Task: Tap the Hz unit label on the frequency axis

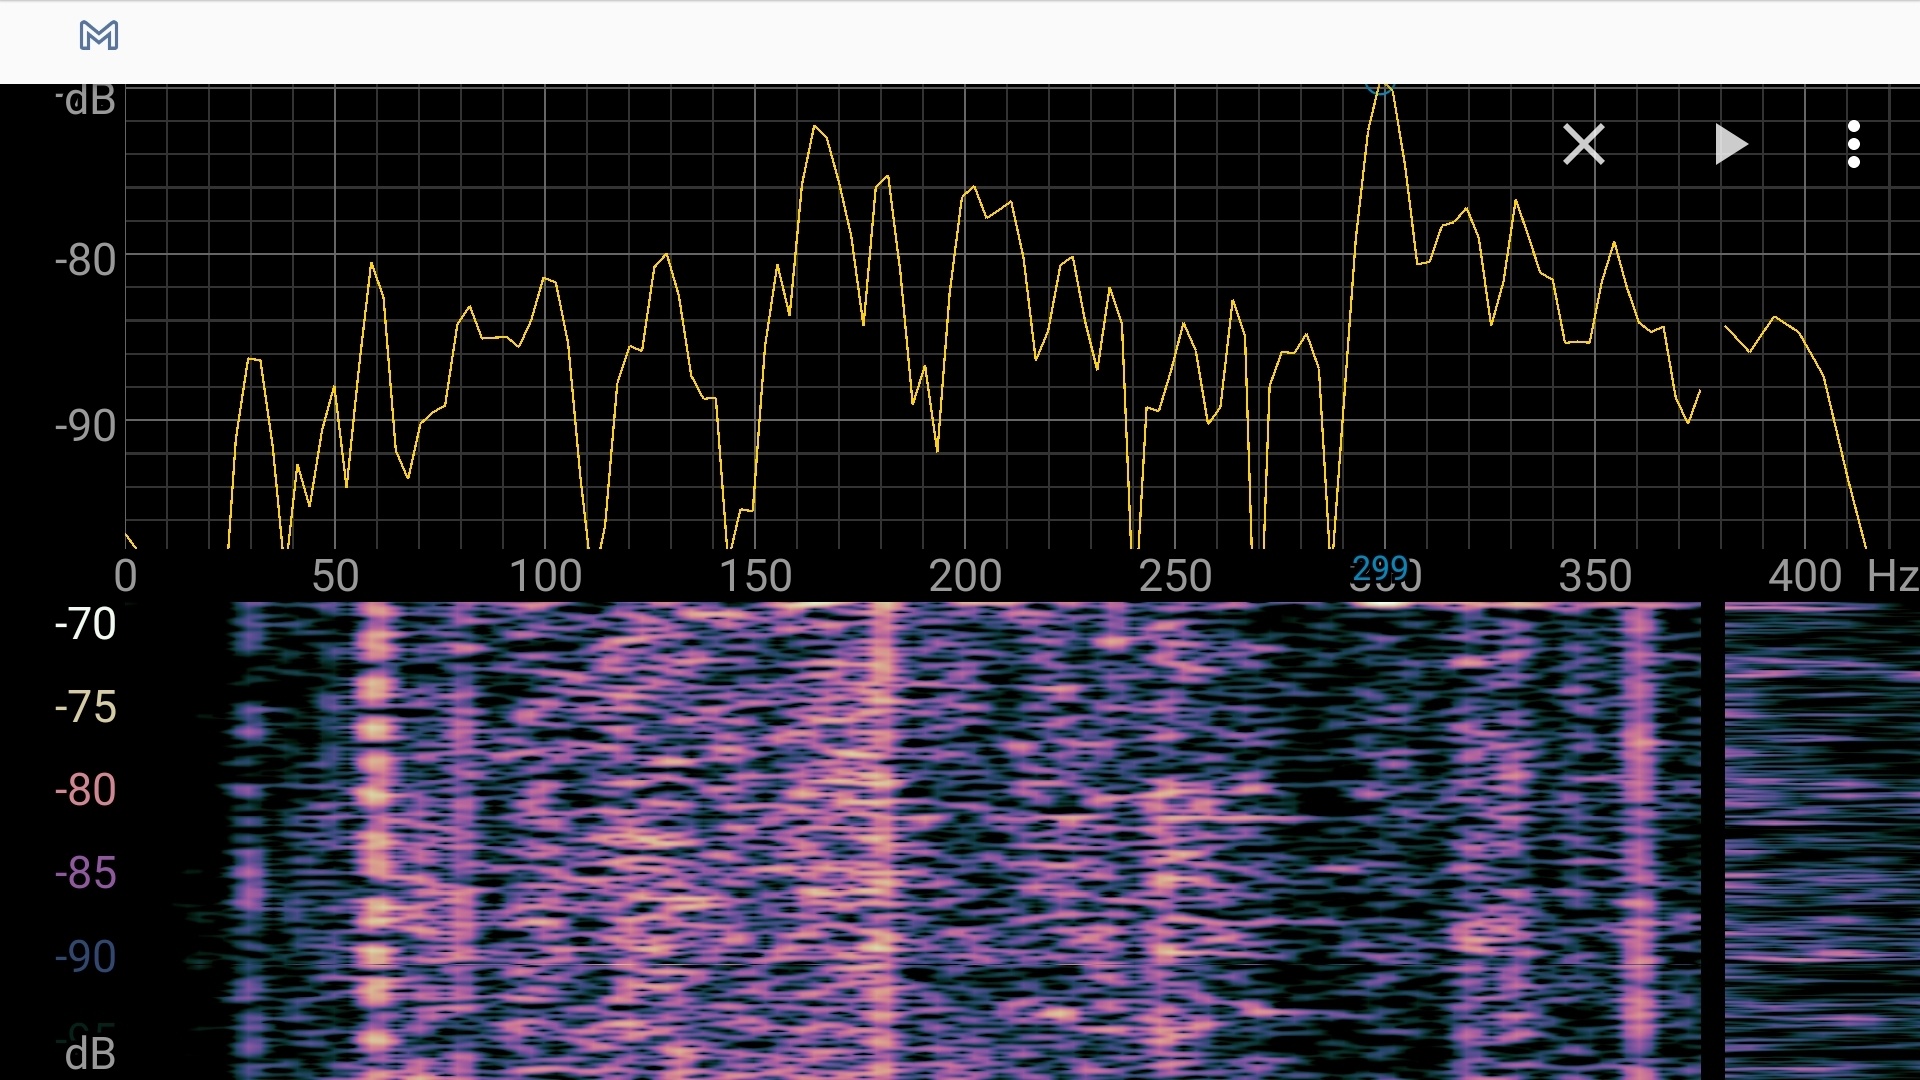Action: (1895, 576)
